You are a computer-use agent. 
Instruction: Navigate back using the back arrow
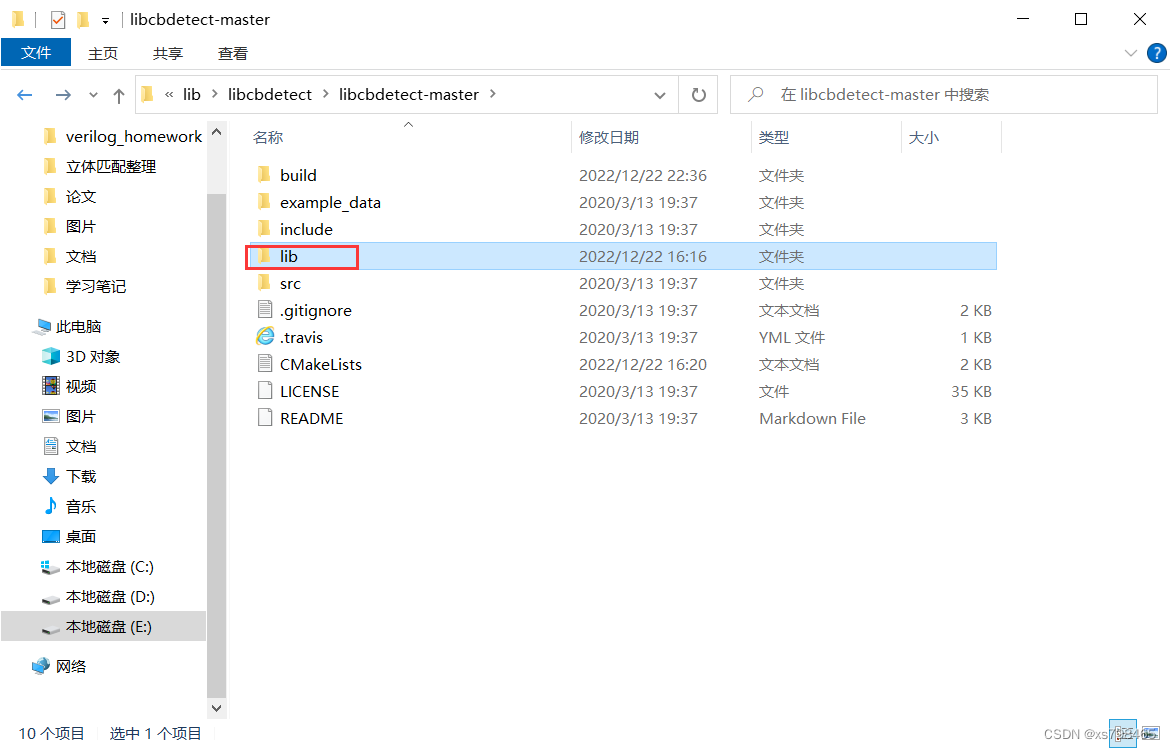click(25, 94)
